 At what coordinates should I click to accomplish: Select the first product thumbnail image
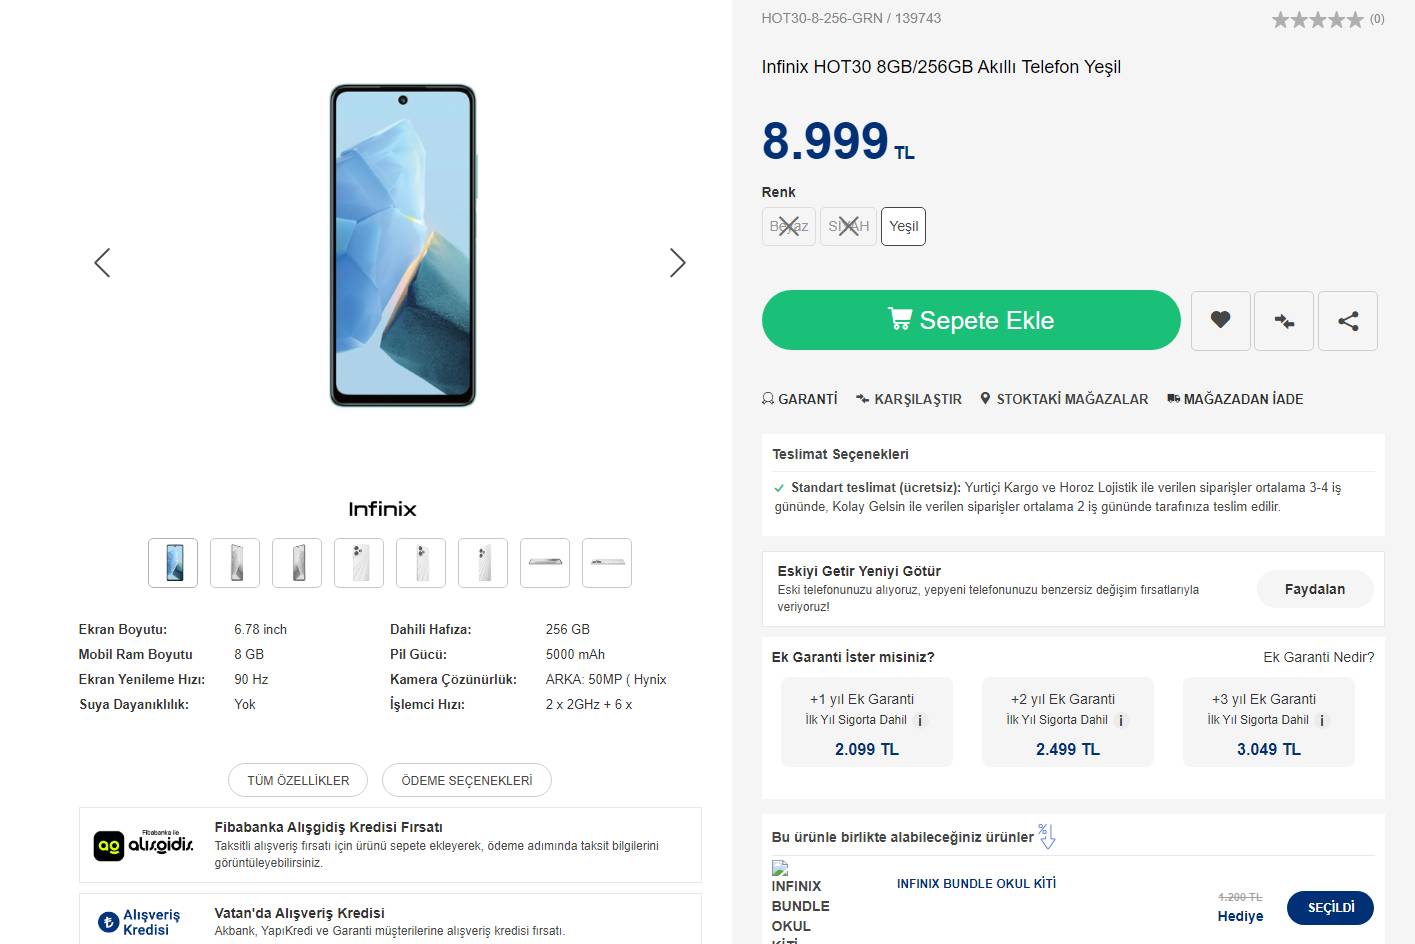pyautogui.click(x=173, y=563)
